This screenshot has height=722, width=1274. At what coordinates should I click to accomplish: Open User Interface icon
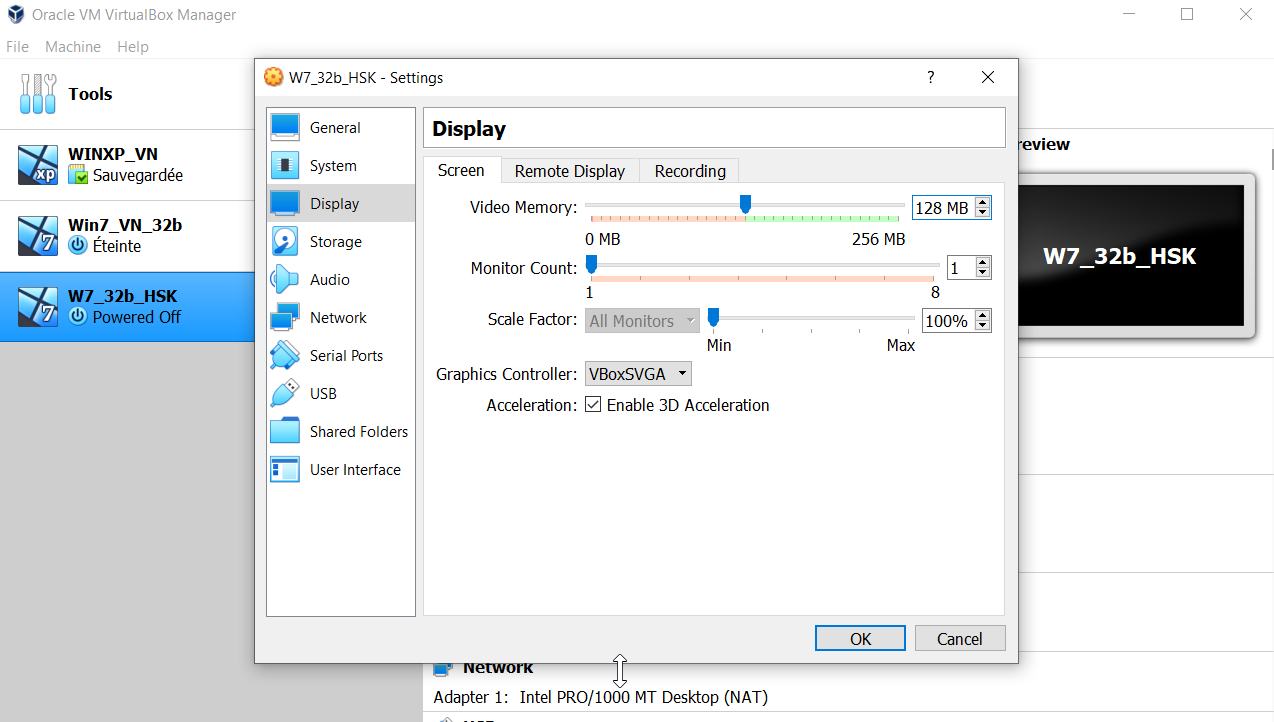(285, 469)
